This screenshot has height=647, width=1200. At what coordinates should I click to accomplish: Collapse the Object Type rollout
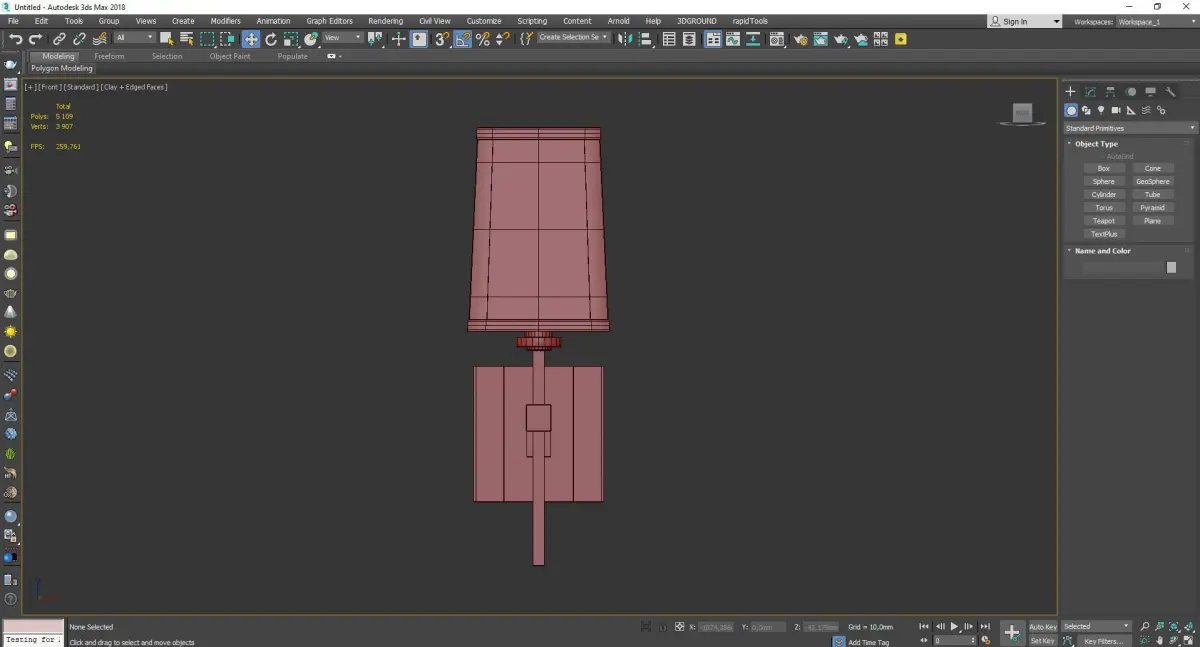(x=1096, y=144)
